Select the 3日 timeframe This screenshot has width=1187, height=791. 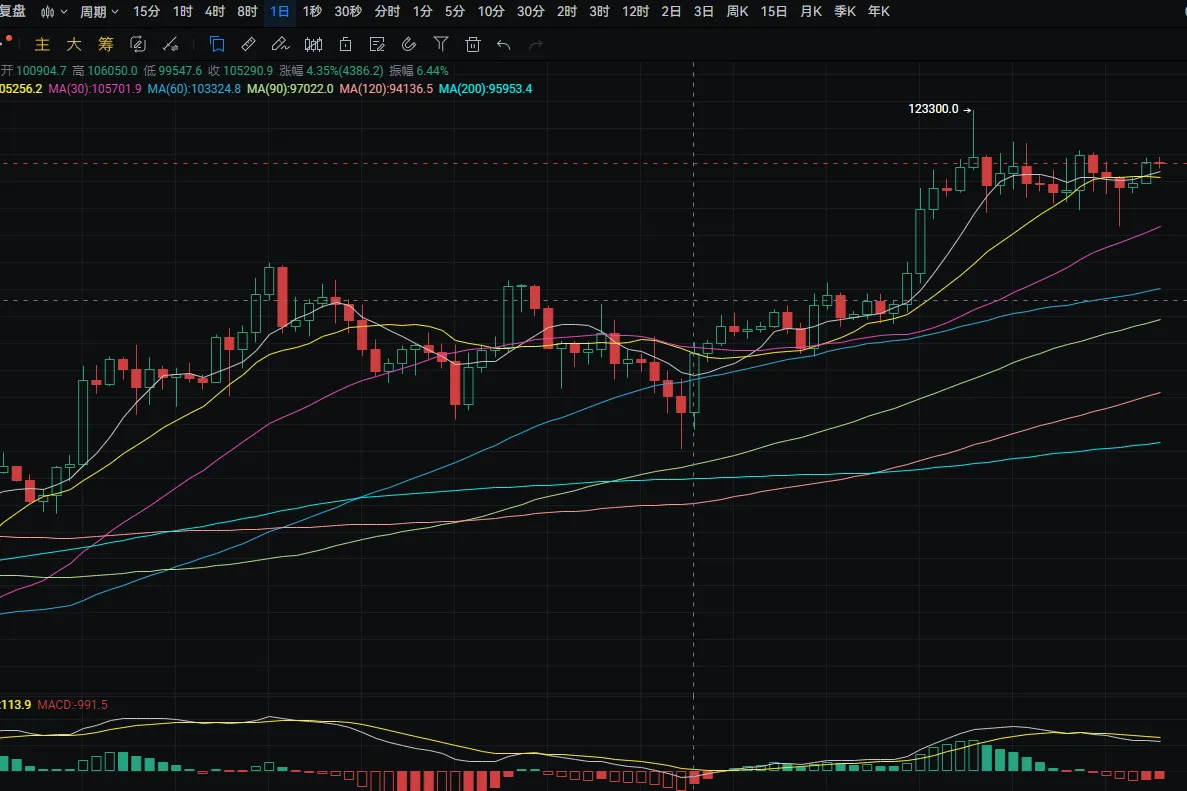(703, 11)
